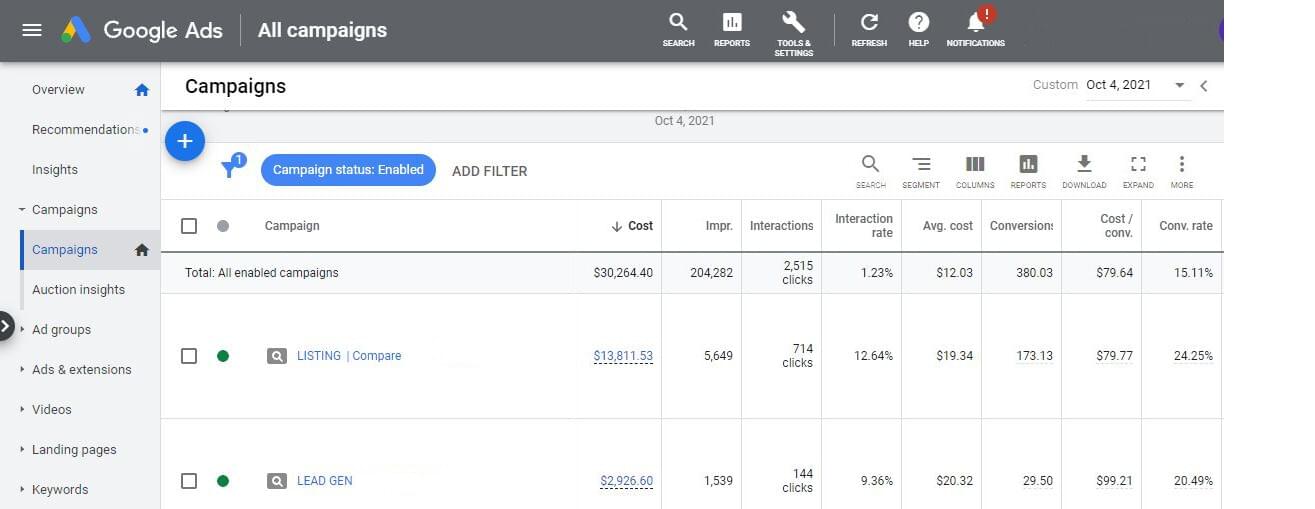Screen dimensions: 1315x509
Task: Click the Download table icon
Action: point(1083,165)
